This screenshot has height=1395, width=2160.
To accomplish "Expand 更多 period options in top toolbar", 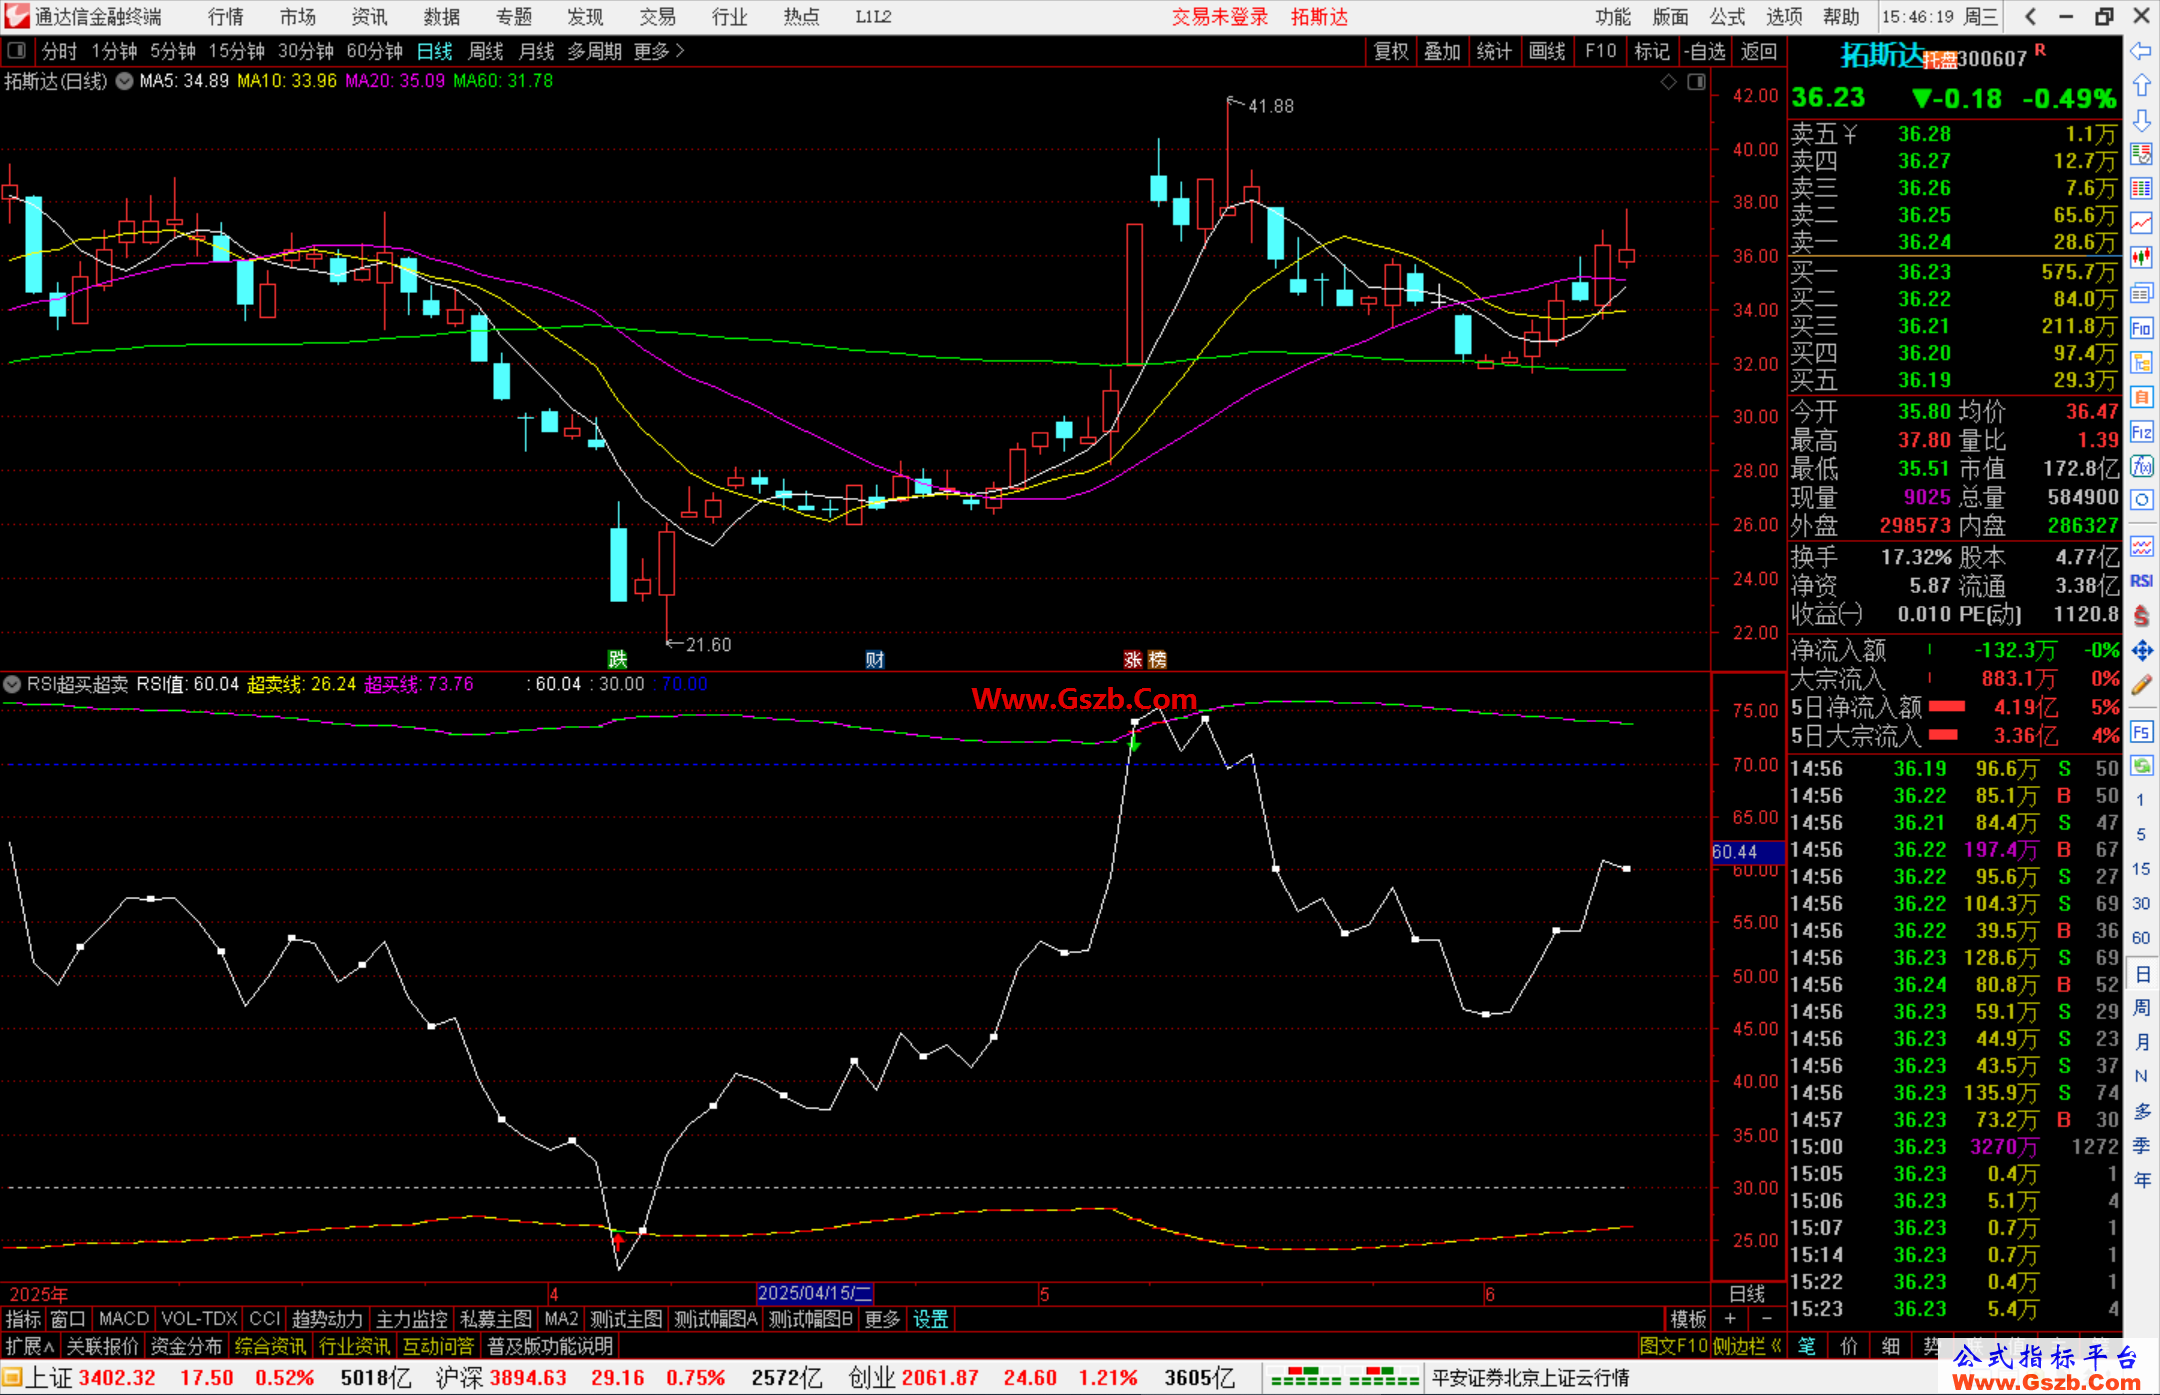I will pos(659,51).
